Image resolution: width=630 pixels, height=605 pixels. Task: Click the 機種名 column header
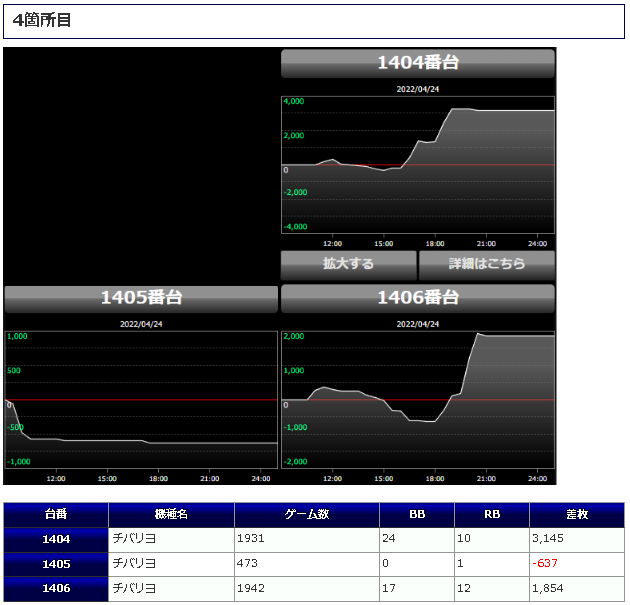click(171, 515)
